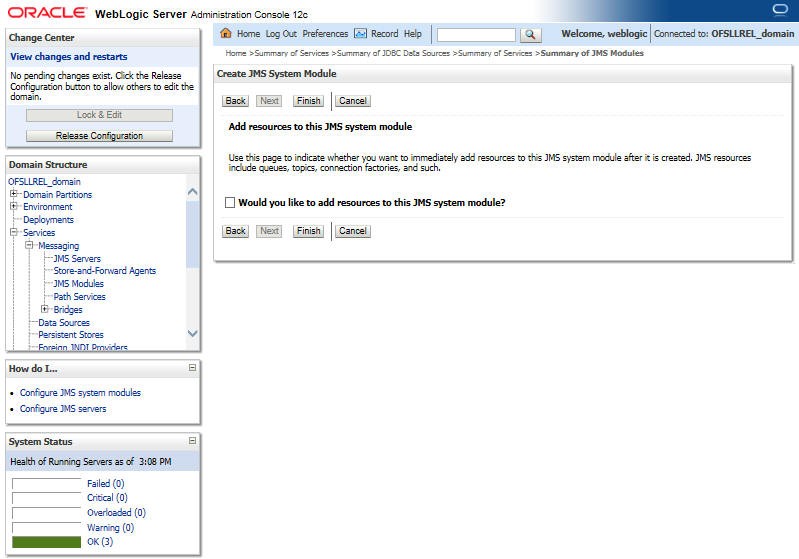
Task: Open Summary of JDBC Data Sources breadcrumb
Action: coord(393,53)
